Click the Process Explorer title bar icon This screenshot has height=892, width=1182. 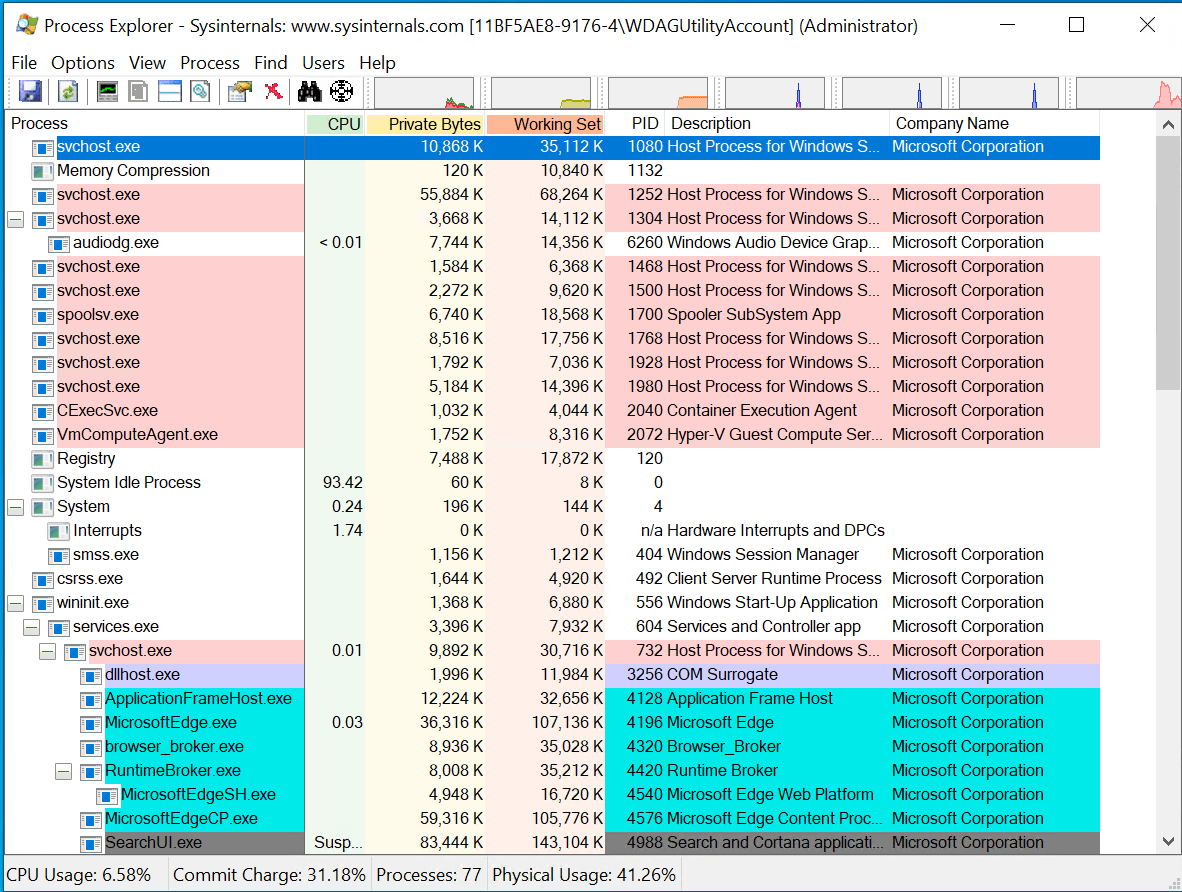tap(26, 25)
